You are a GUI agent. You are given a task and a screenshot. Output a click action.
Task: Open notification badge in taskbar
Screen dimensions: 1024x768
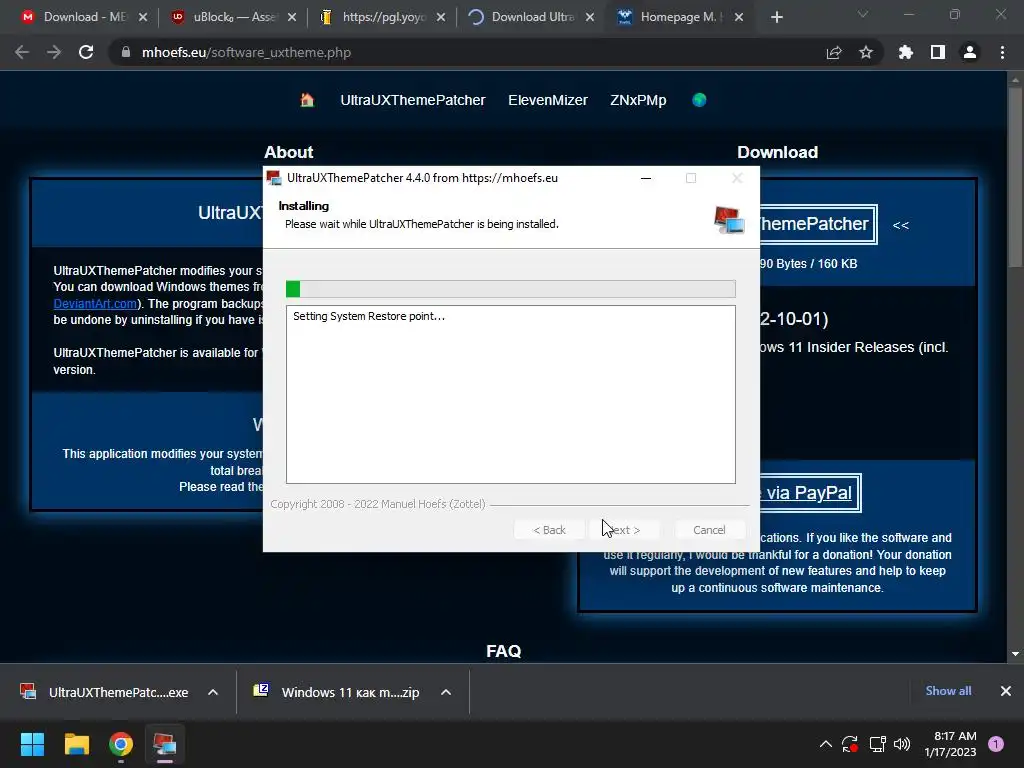pyautogui.click(x=996, y=744)
